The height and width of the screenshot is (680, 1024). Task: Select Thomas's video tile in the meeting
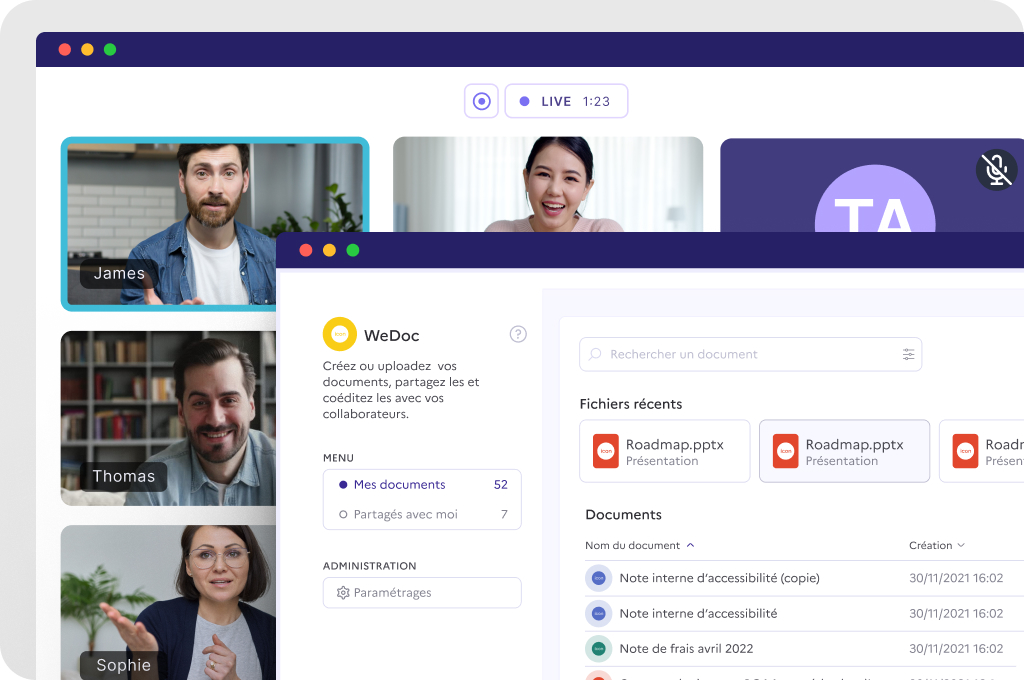(x=168, y=418)
